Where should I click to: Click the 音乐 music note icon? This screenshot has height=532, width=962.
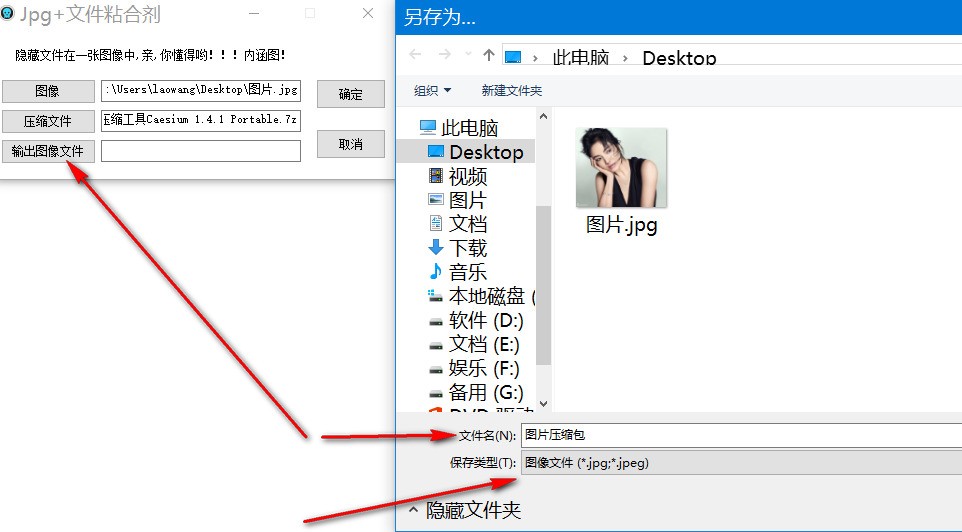[x=436, y=271]
